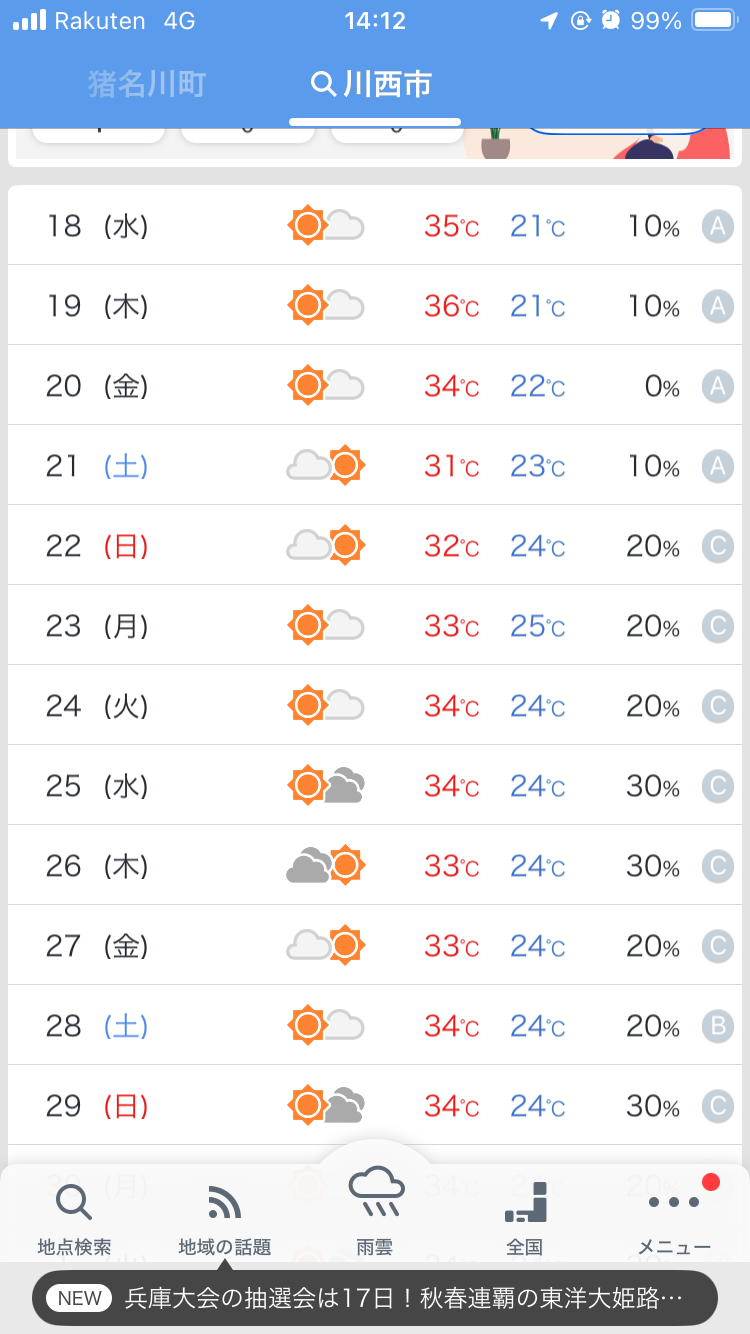This screenshot has height=1334, width=750.
Task: Open the 兵庫大会 news banner
Action: point(402,1298)
